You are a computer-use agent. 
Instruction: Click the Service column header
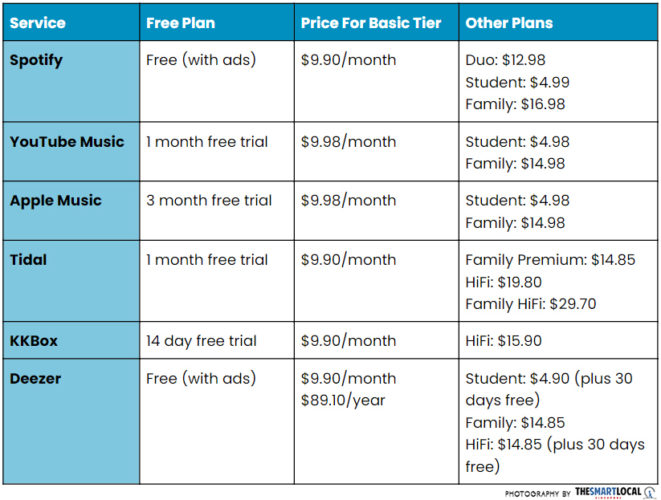[37, 22]
